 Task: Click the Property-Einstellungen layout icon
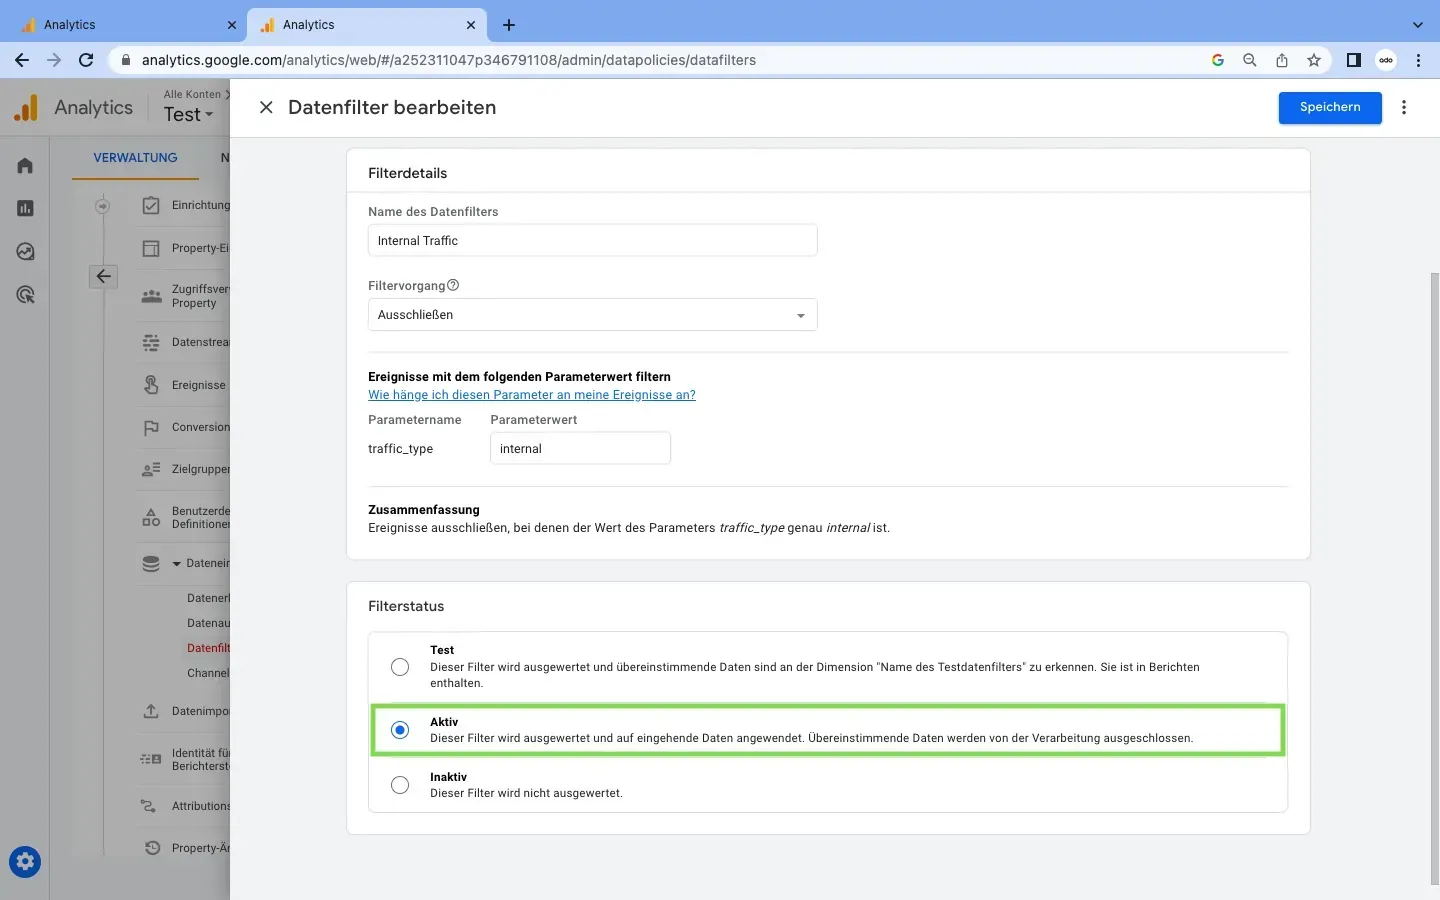click(151, 248)
